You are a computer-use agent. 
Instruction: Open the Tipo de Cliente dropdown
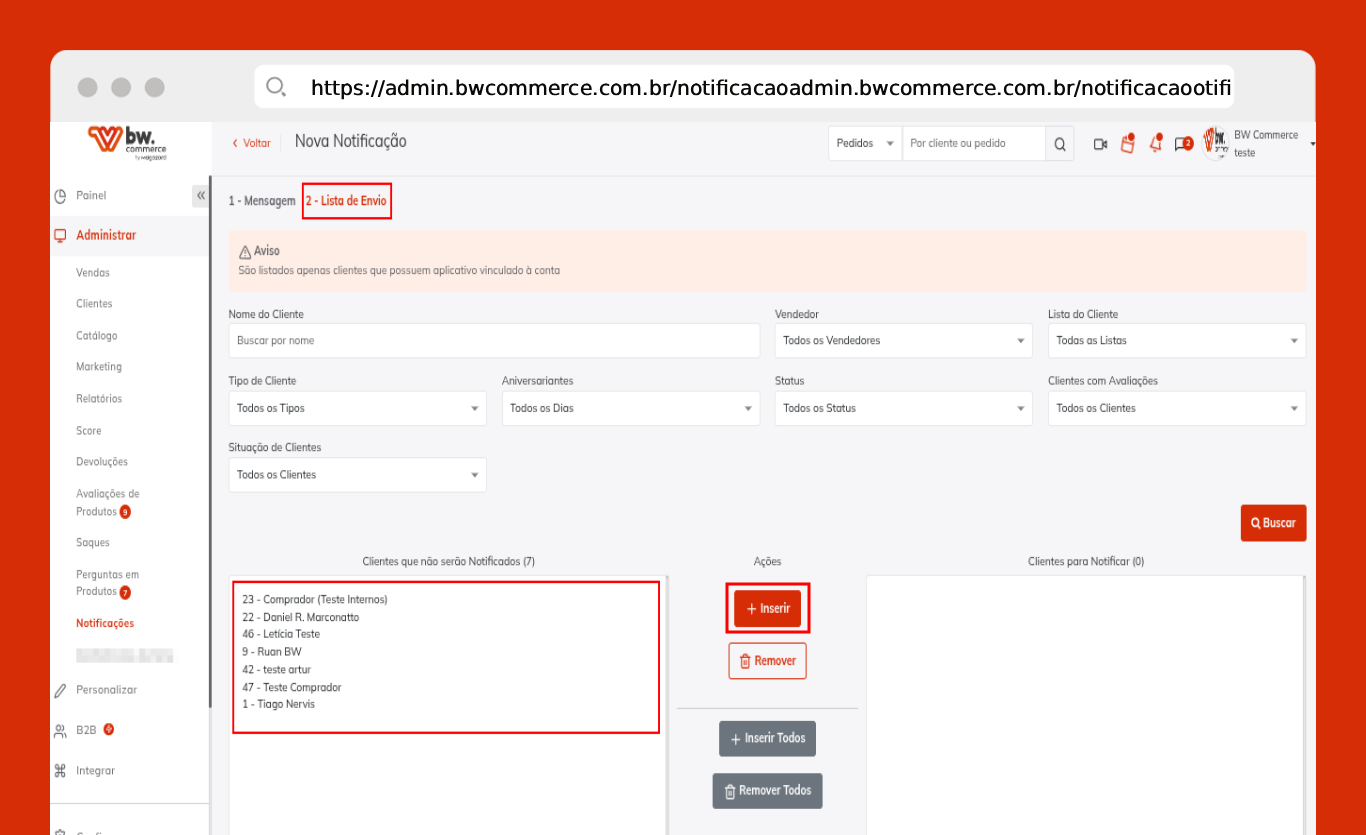357,408
